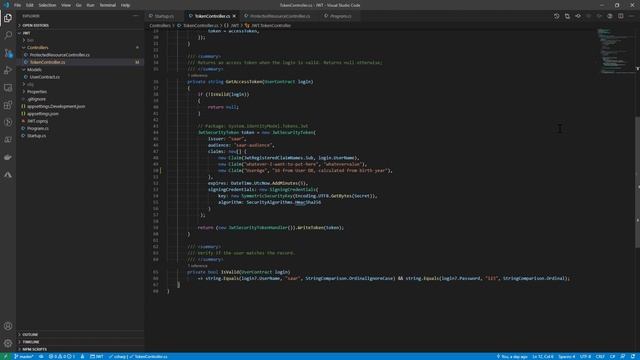Open the Run menu

coord(90,5)
